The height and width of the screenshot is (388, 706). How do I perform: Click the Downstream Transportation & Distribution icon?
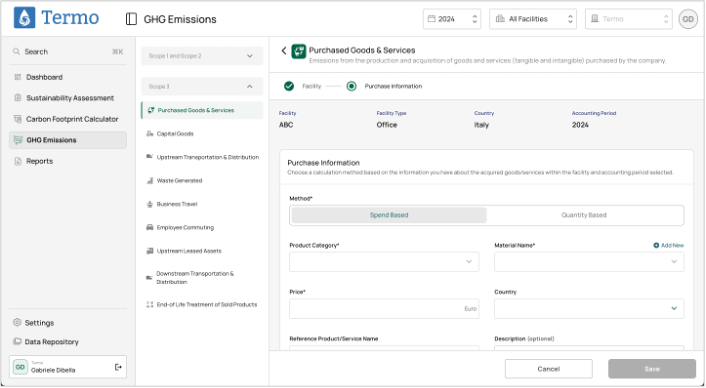pyautogui.click(x=149, y=278)
